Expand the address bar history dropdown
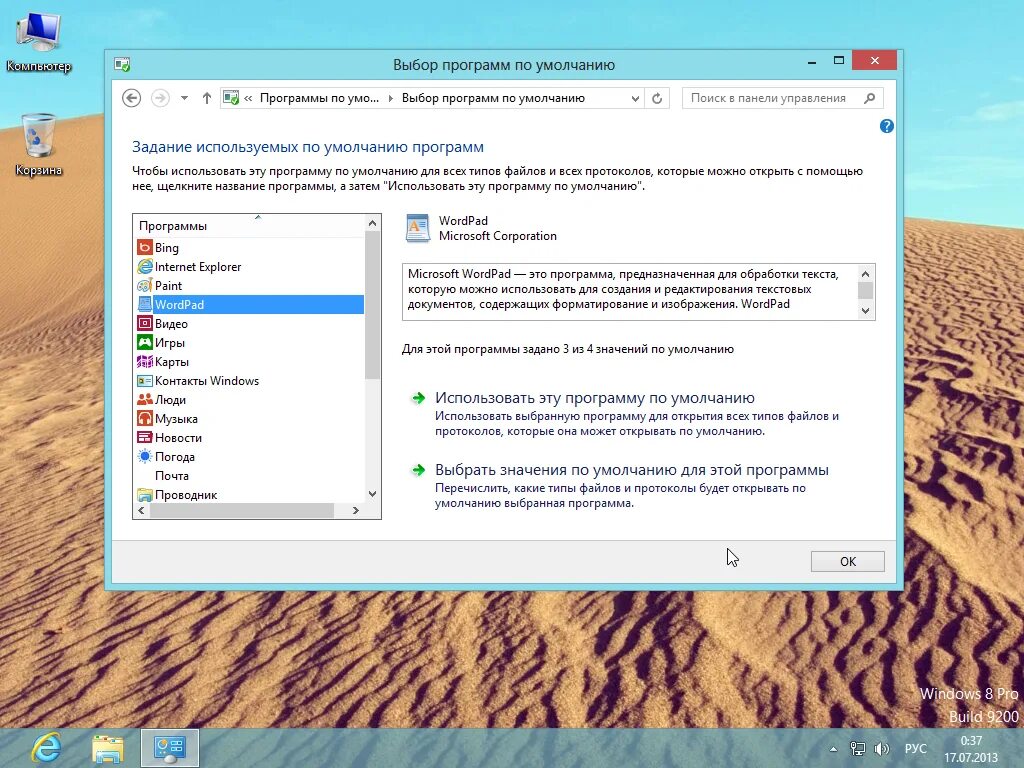This screenshot has width=1024, height=768. click(635, 98)
